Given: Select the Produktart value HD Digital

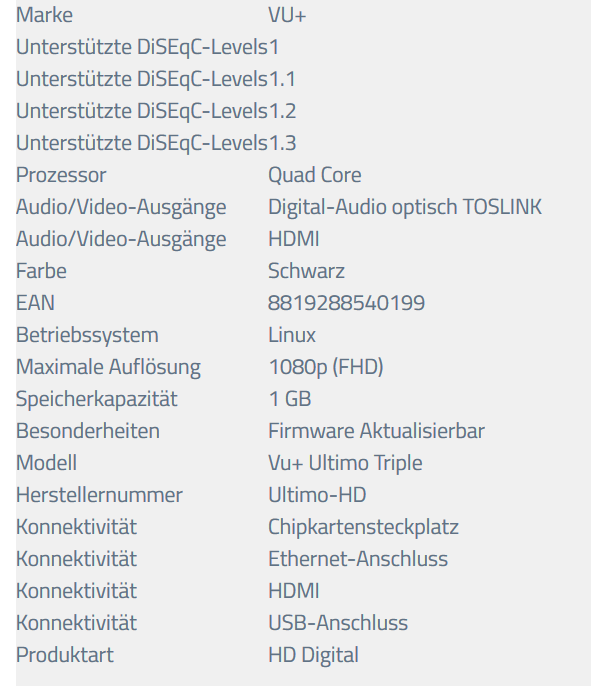Looking at the screenshot, I should coord(313,655).
